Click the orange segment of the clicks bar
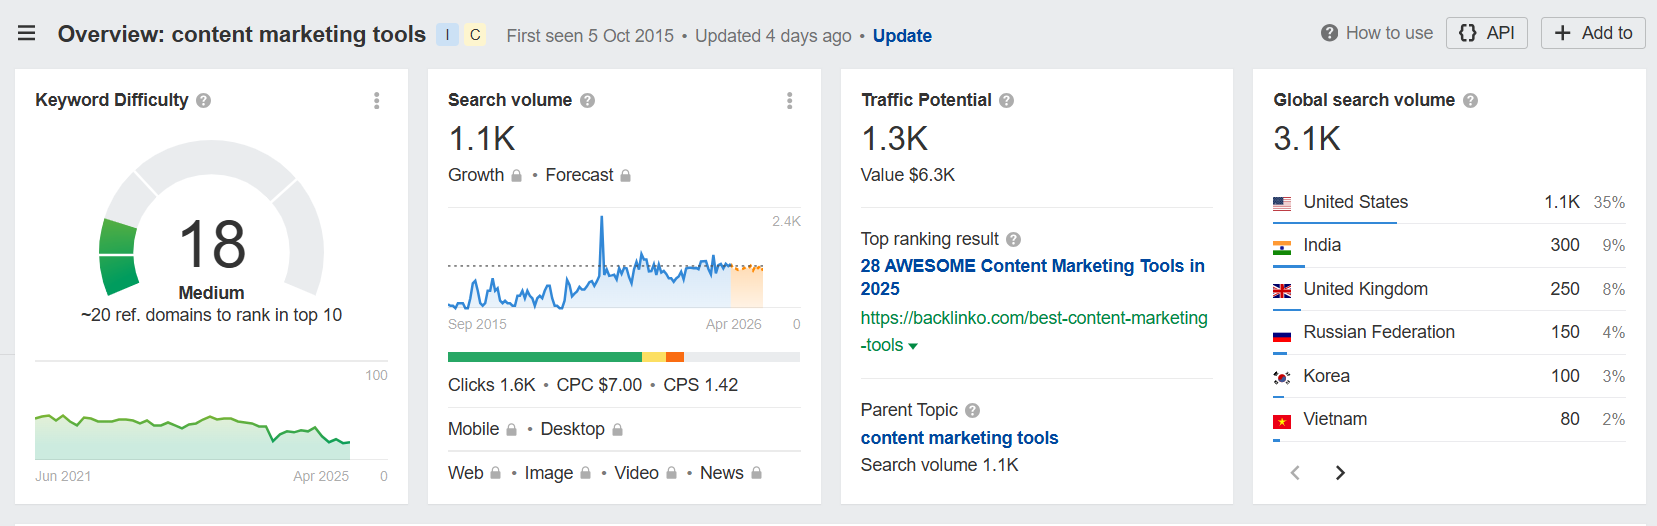 click(x=675, y=357)
